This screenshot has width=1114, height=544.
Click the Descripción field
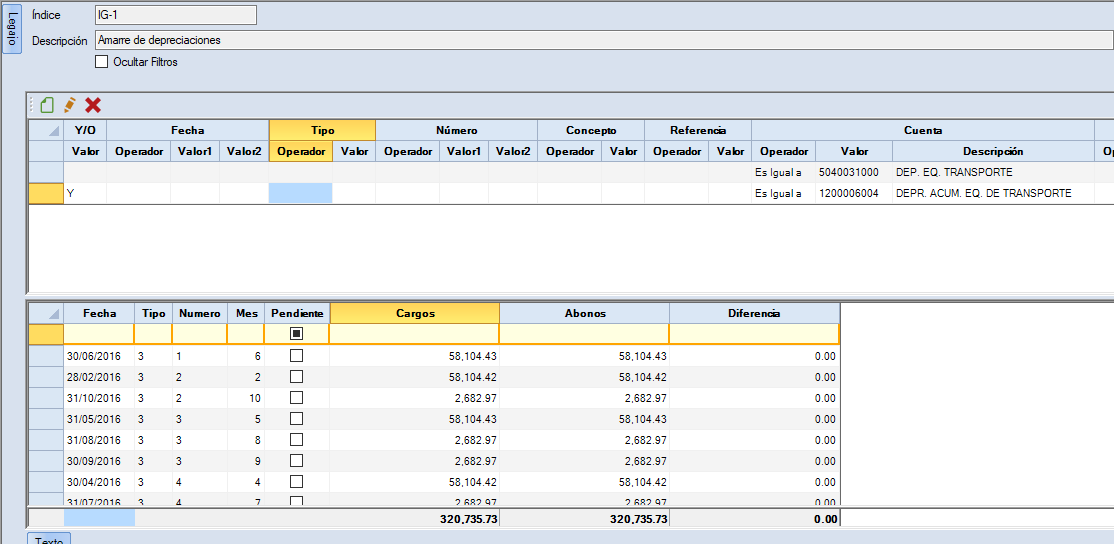[600, 41]
